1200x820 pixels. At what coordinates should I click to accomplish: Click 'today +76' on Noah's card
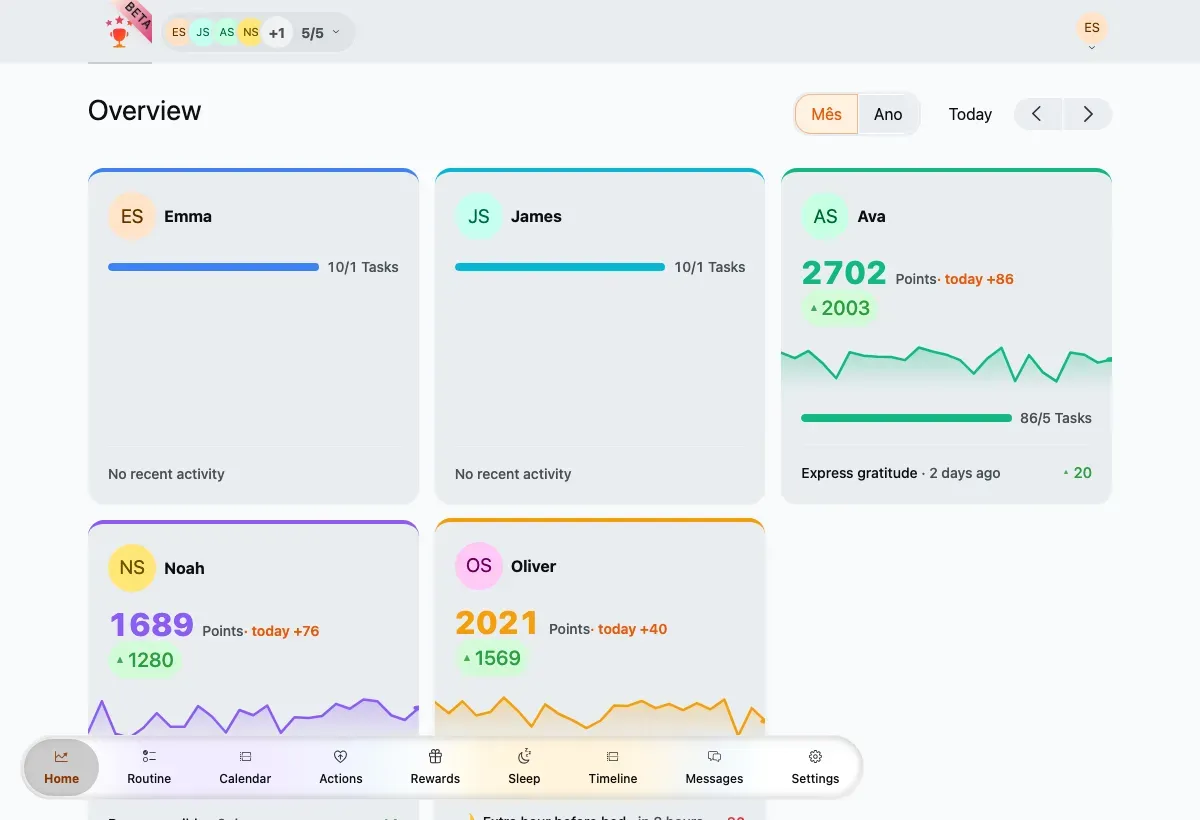(x=285, y=631)
